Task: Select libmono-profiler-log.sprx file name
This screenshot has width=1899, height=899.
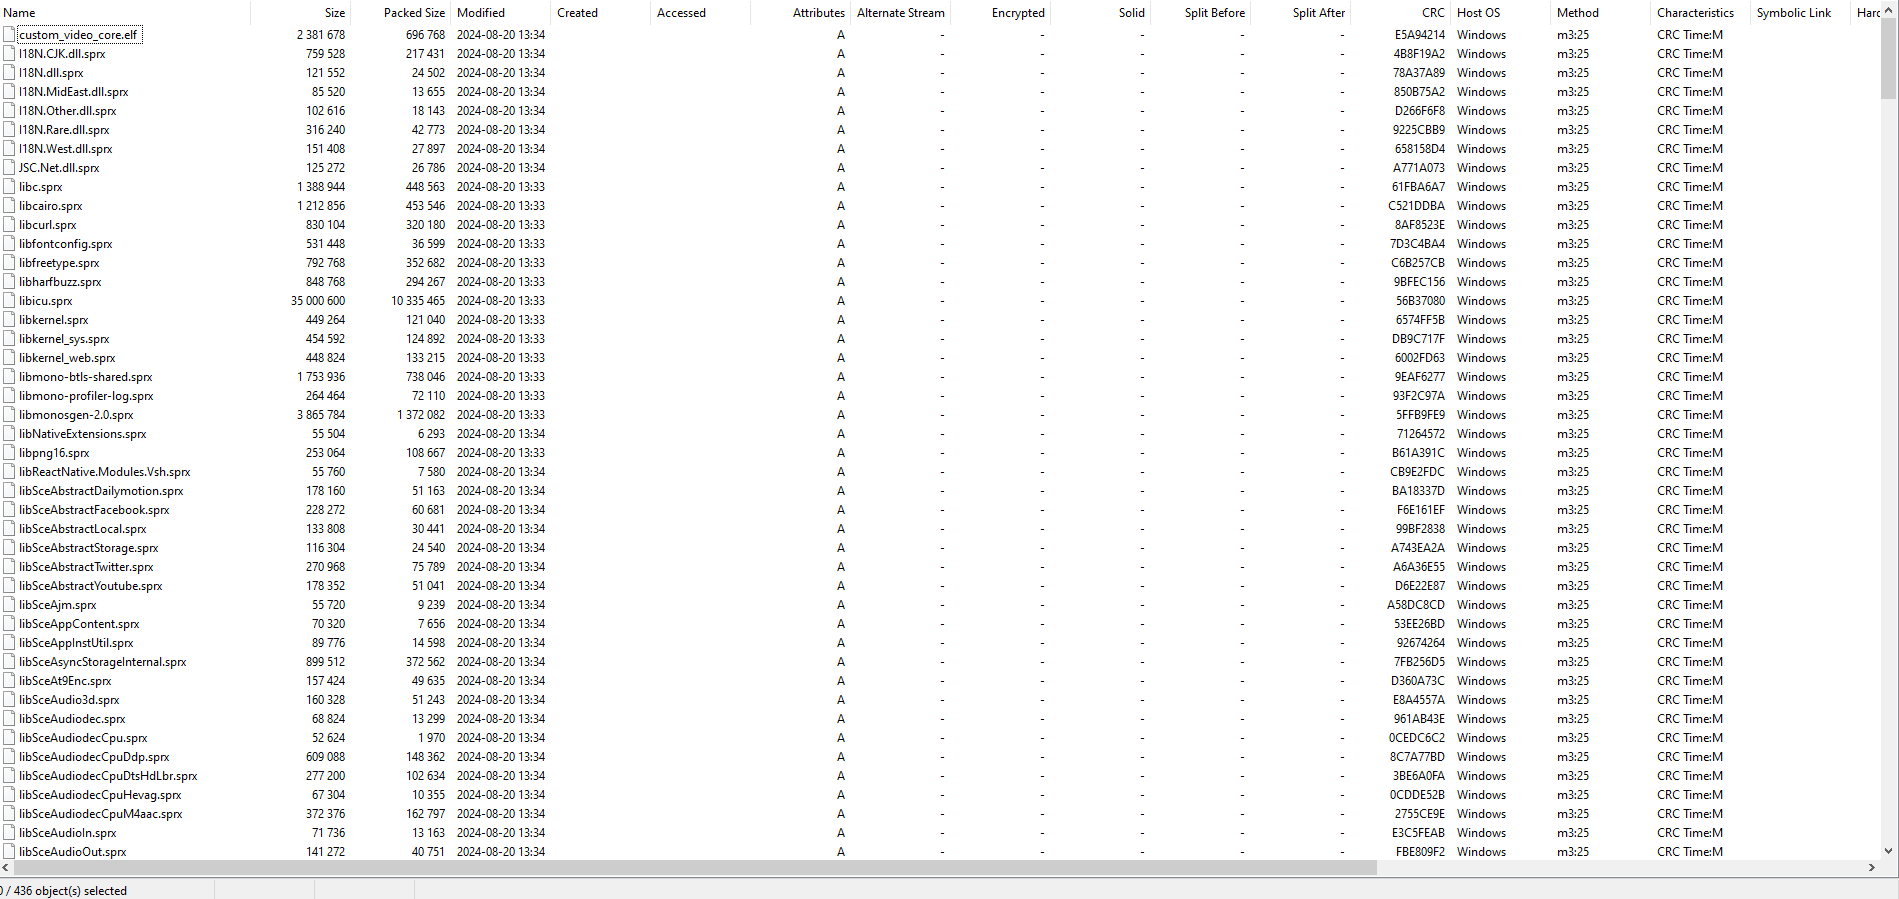Action: [86, 396]
